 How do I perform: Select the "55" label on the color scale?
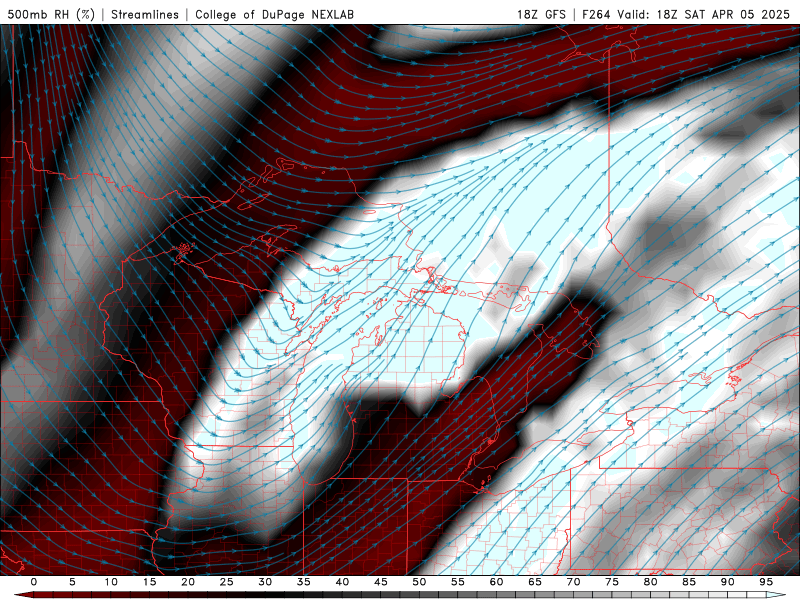[x=458, y=582]
